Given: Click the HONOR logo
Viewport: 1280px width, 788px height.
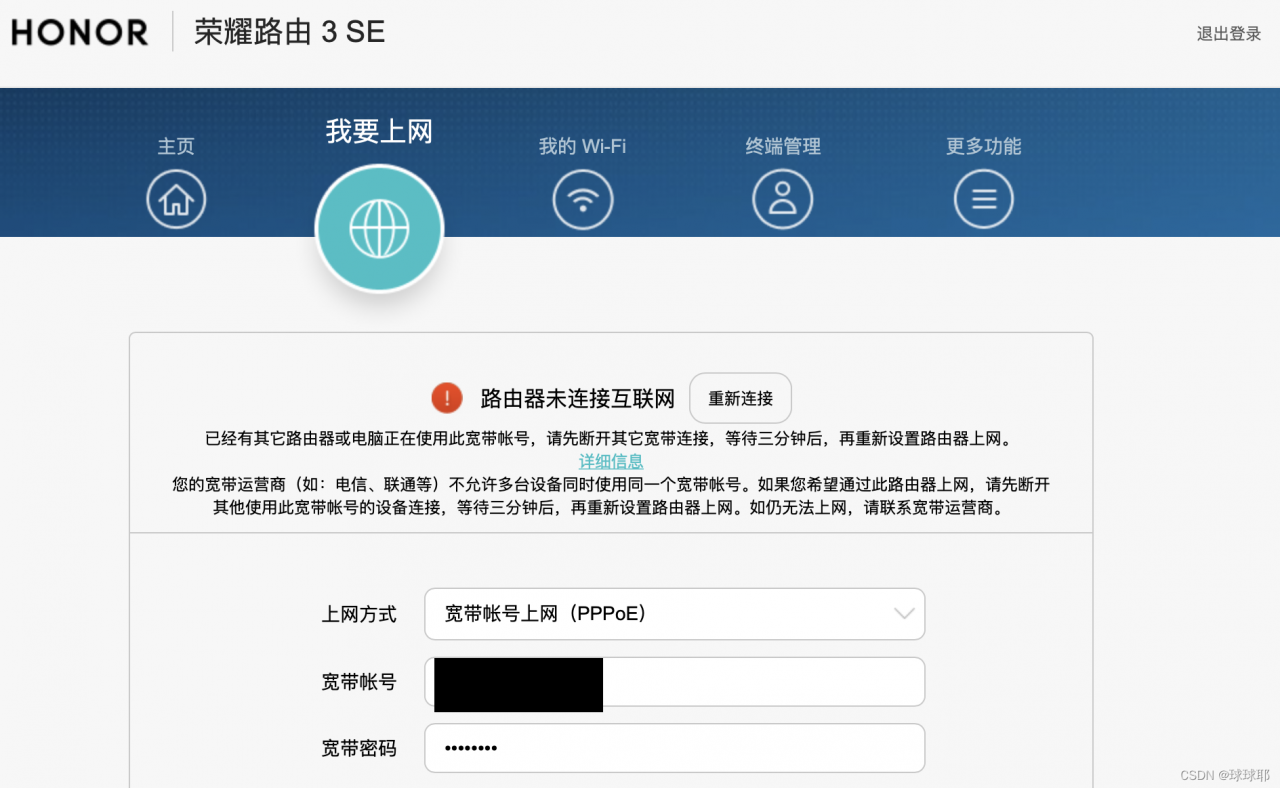Looking at the screenshot, I should pyautogui.click(x=79, y=32).
